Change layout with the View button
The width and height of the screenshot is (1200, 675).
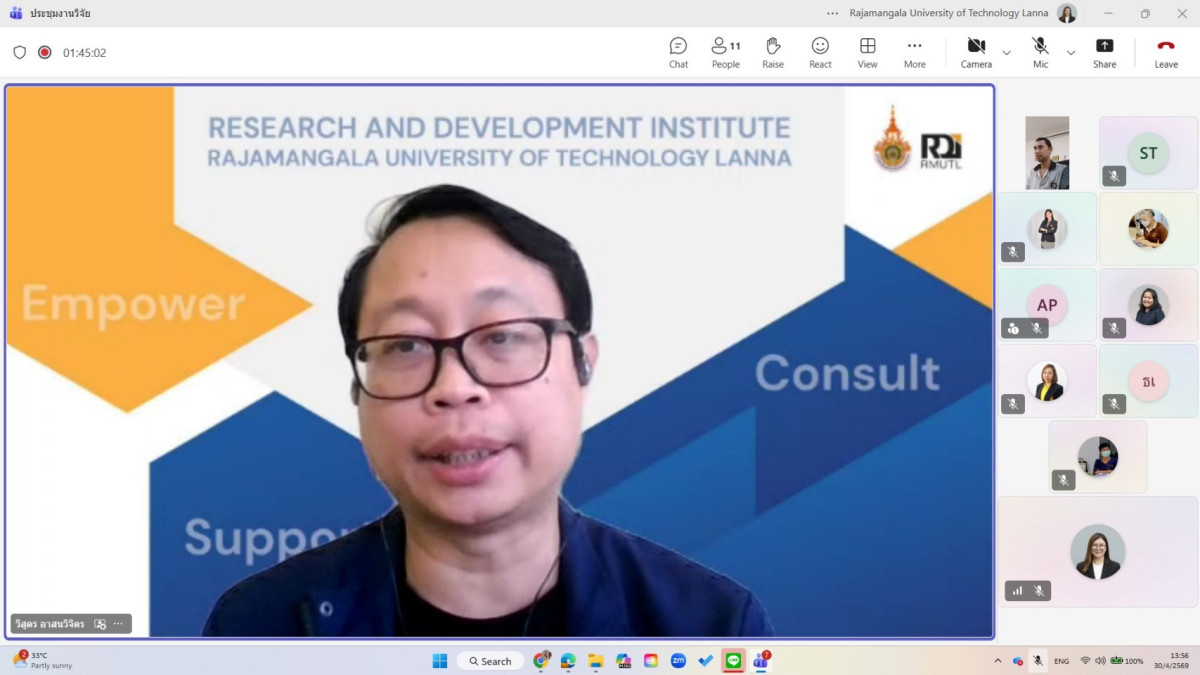(x=867, y=52)
